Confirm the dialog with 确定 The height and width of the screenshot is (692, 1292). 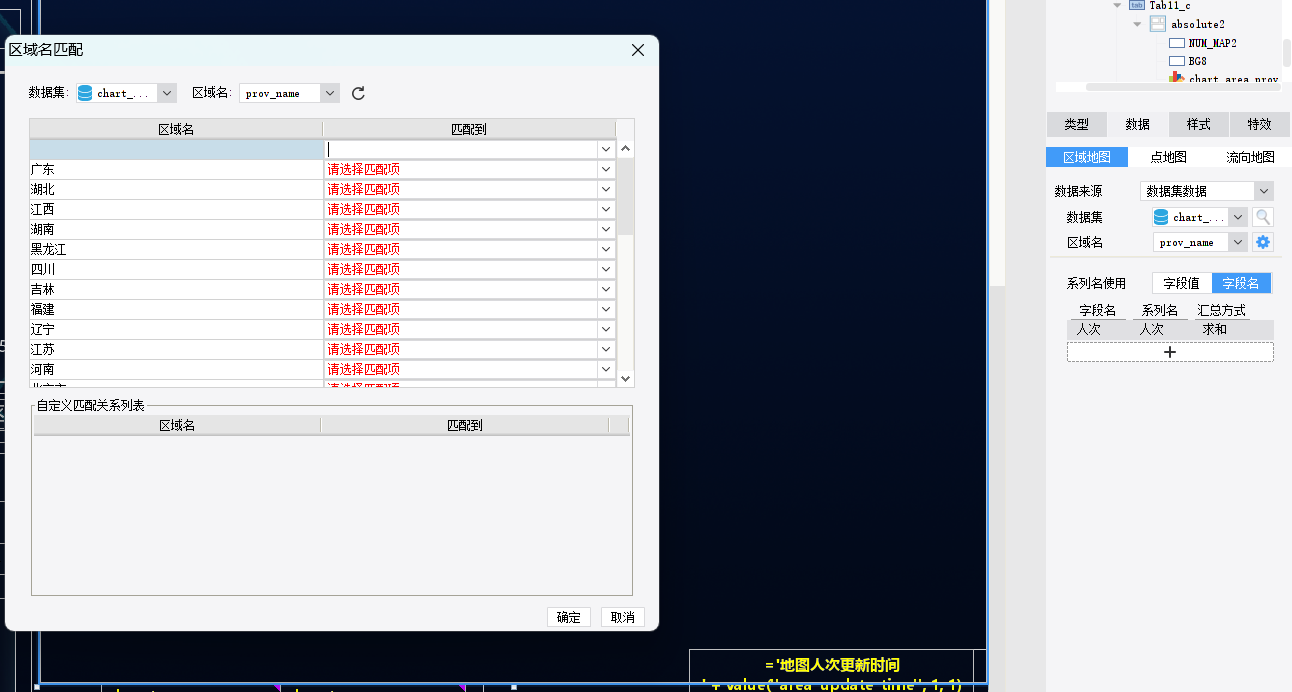point(569,617)
